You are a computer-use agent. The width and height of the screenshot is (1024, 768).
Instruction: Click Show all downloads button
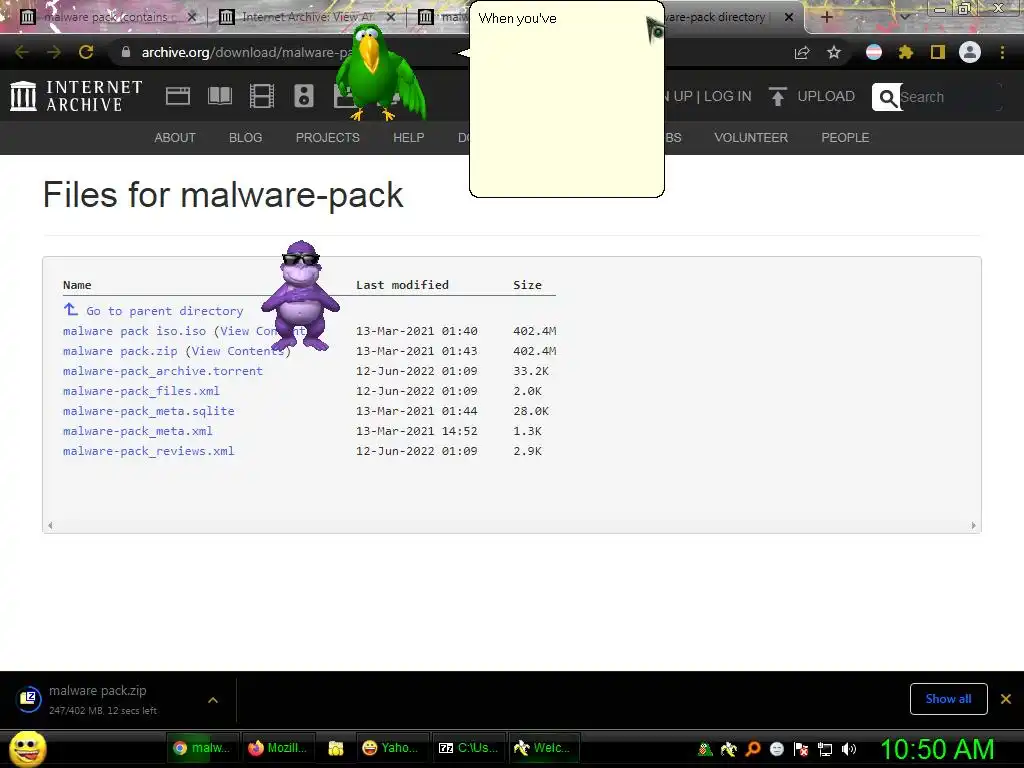click(948, 699)
